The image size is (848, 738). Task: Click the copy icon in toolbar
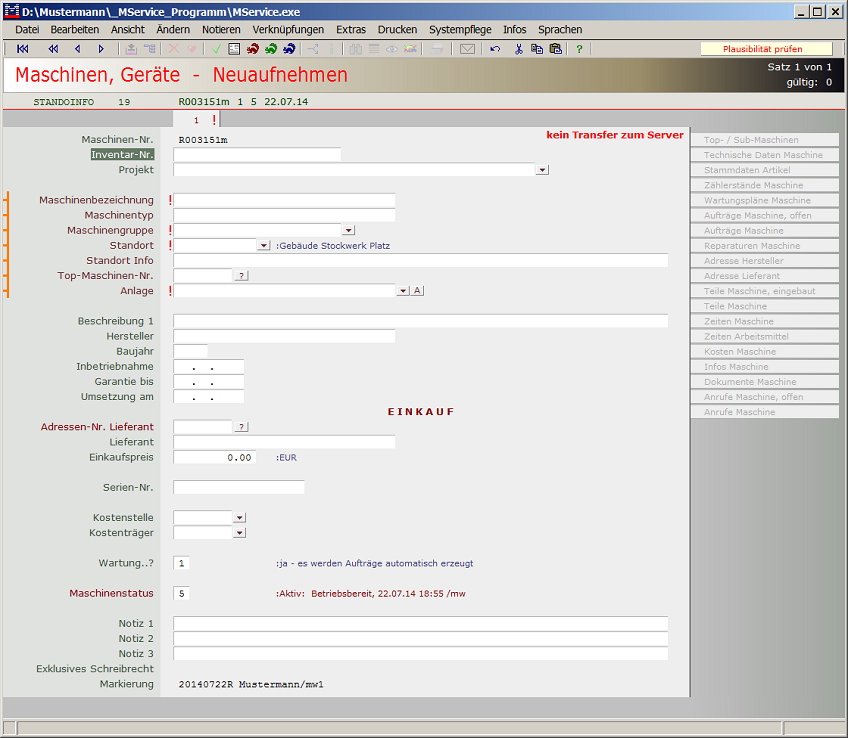coord(537,49)
